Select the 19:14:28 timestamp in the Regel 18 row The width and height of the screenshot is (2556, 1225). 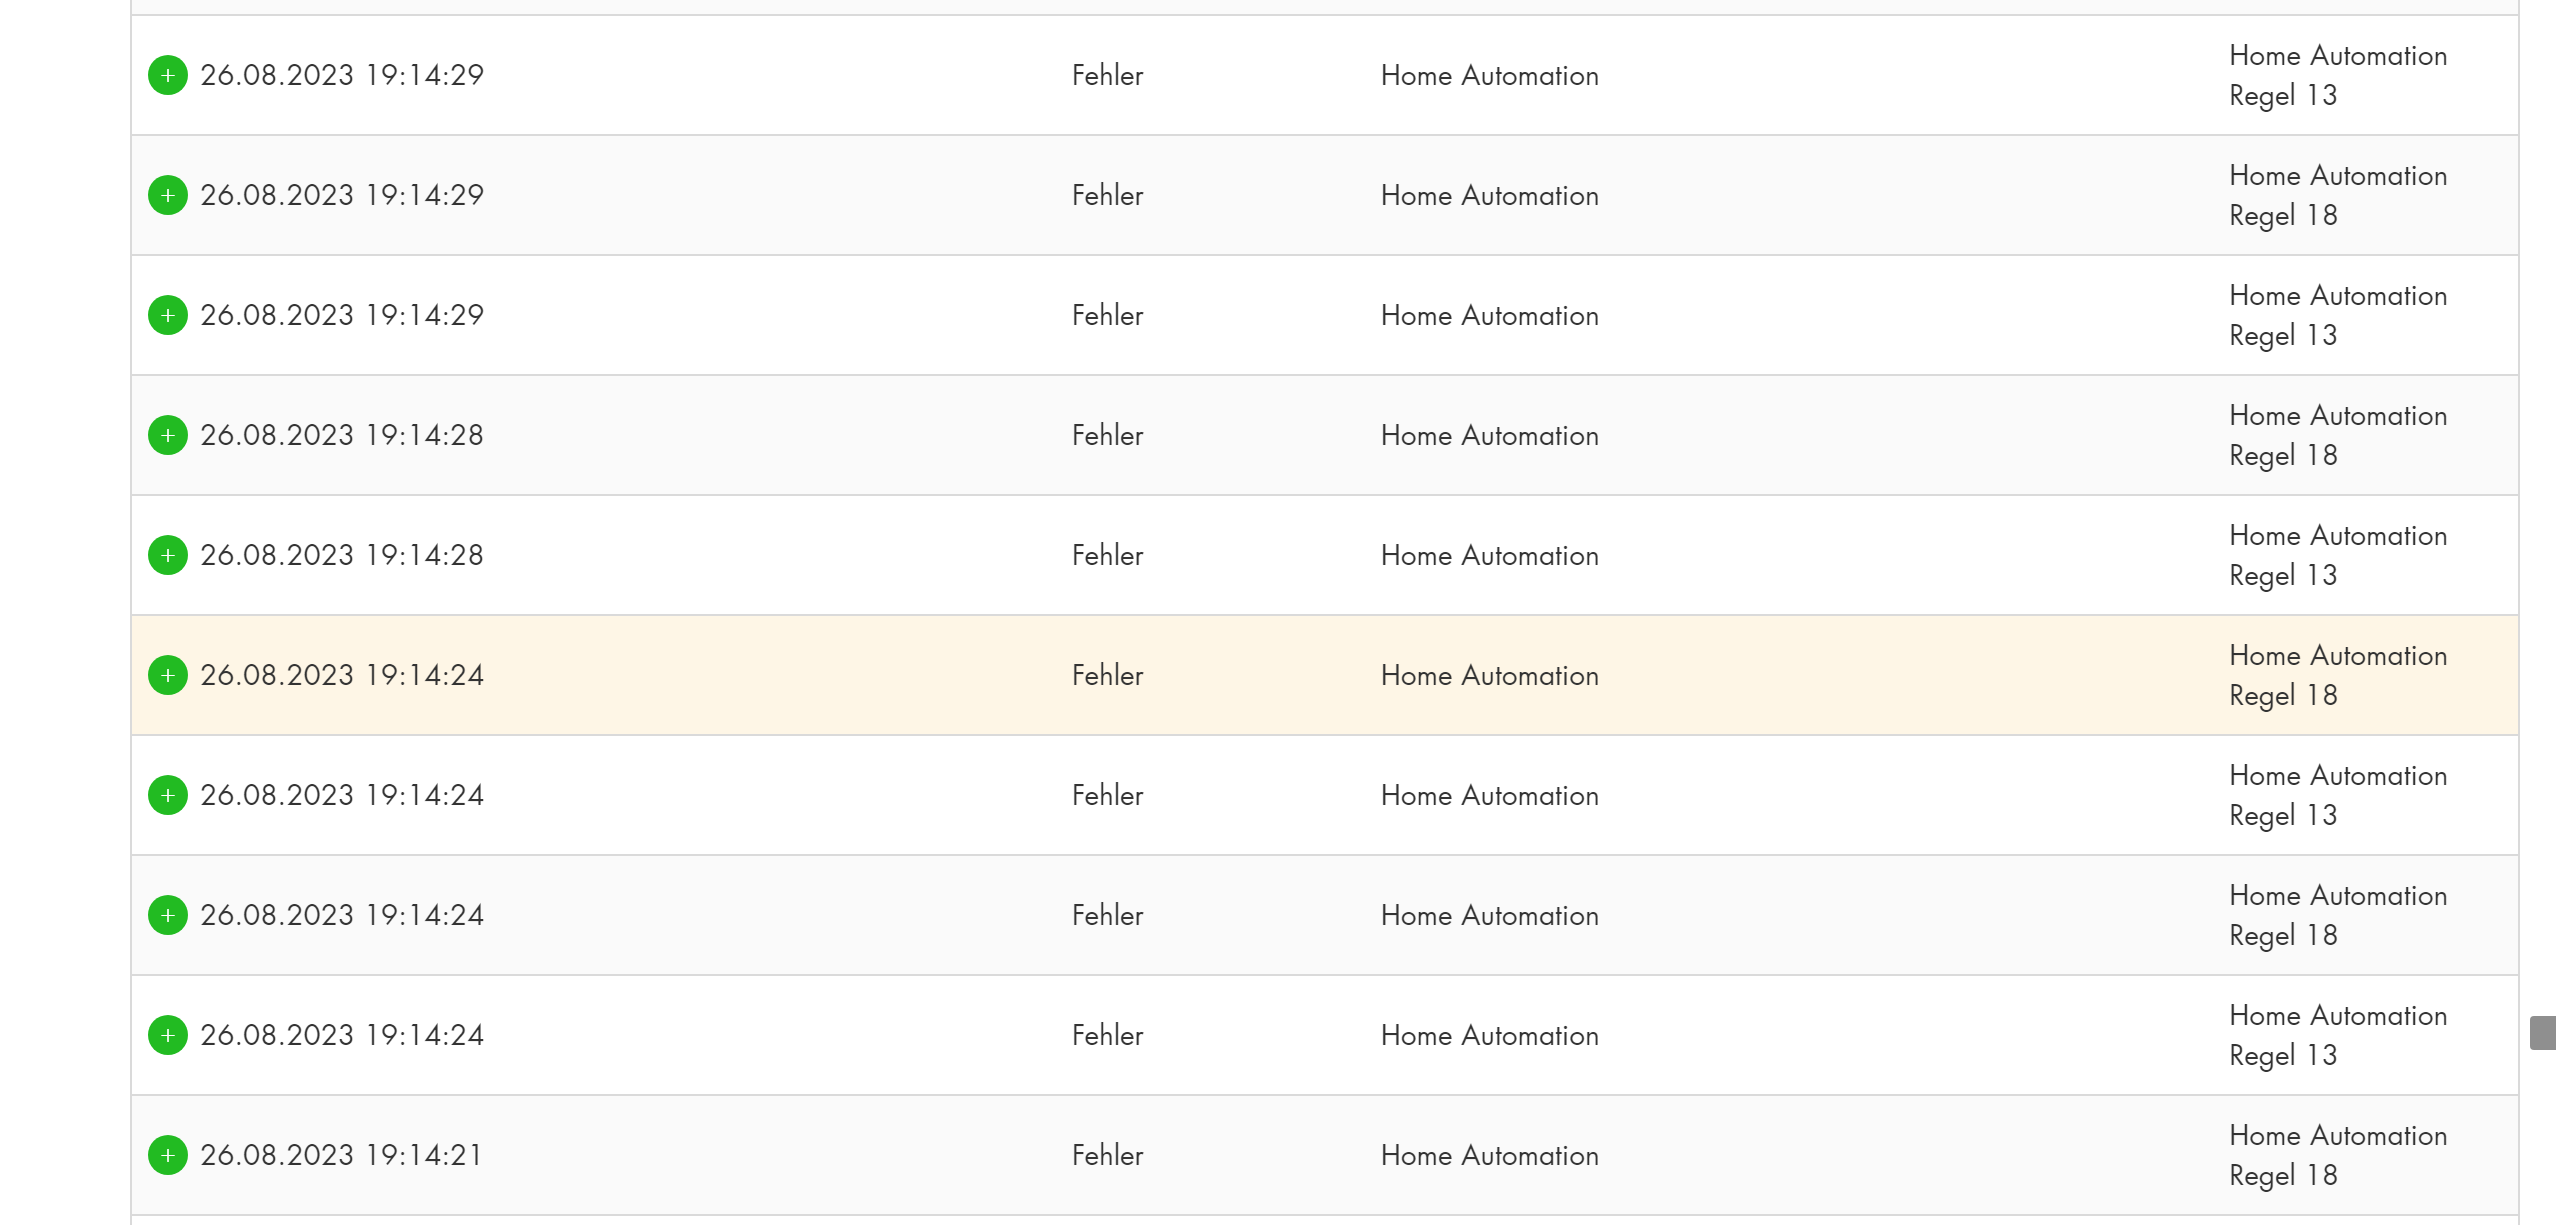(341, 435)
